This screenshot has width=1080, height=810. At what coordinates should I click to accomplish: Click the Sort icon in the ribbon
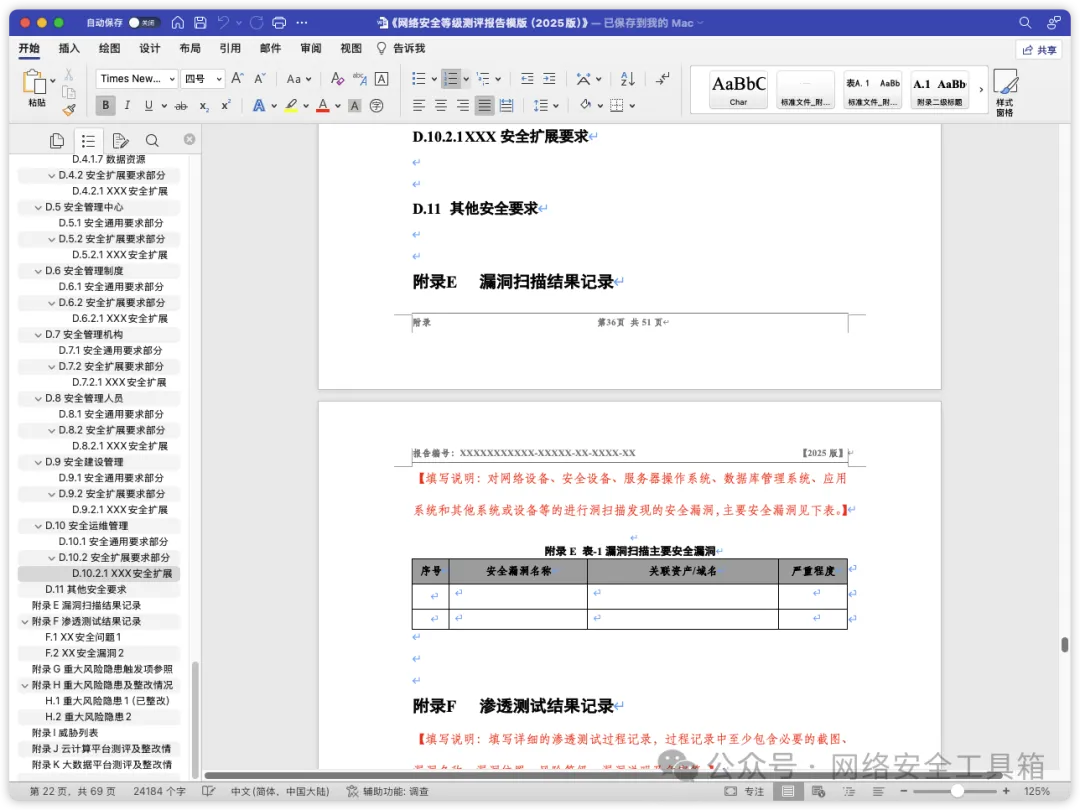[x=627, y=79]
